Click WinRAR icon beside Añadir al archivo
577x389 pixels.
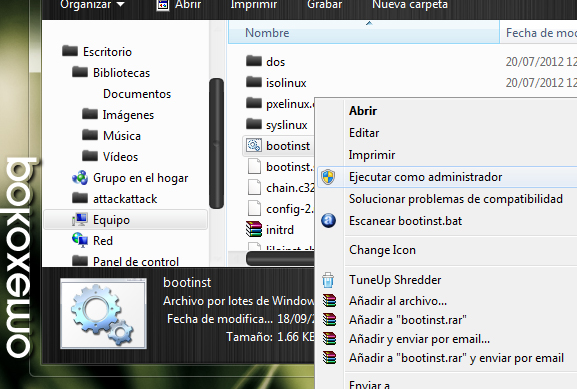pos(329,300)
